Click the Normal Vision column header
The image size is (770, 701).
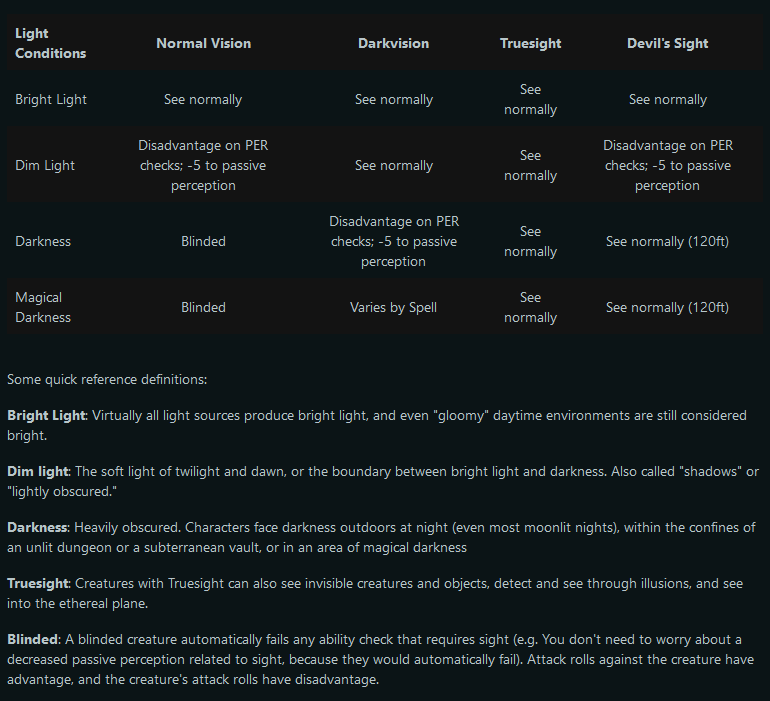click(x=203, y=43)
